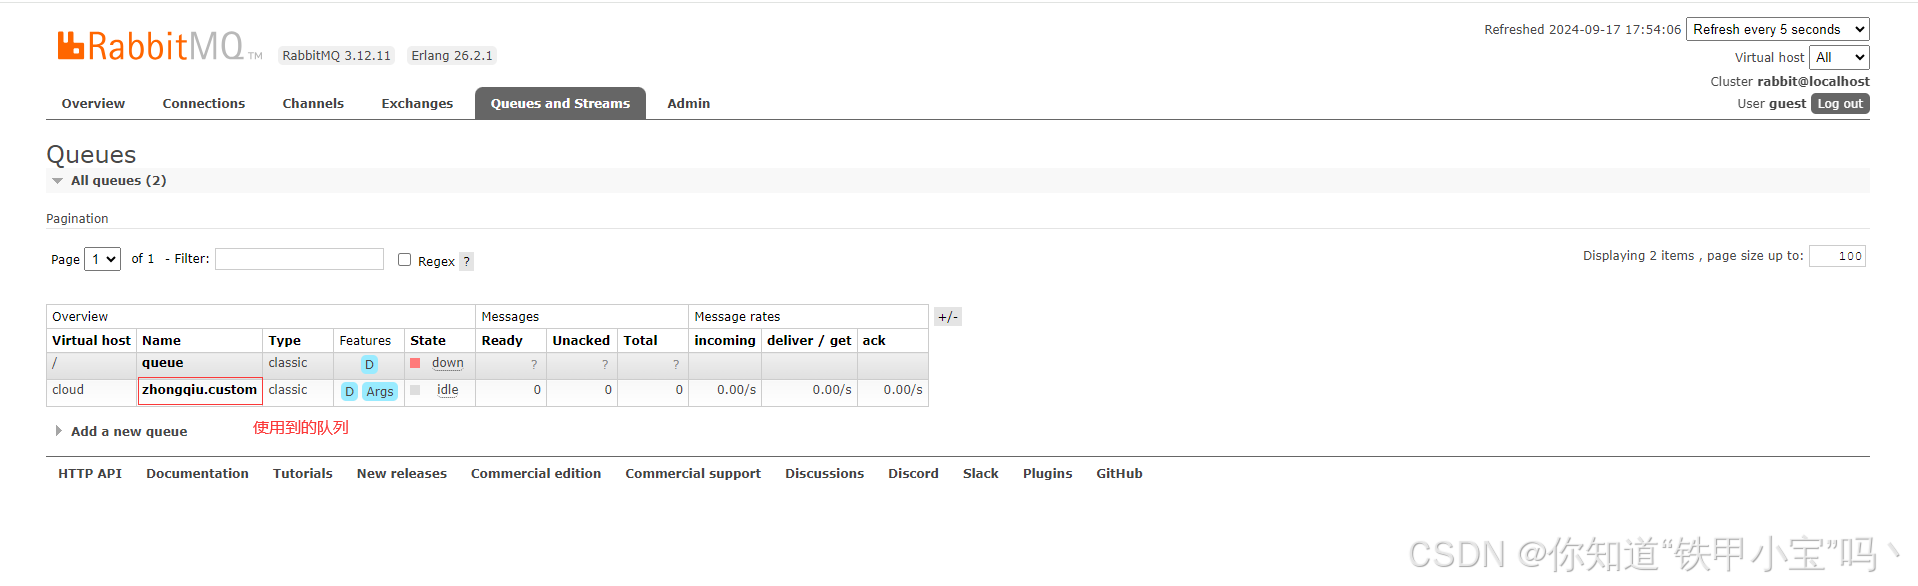Image resolution: width=1918 pixels, height=586 pixels.
Task: Open the Commercial support link
Action: 693,473
